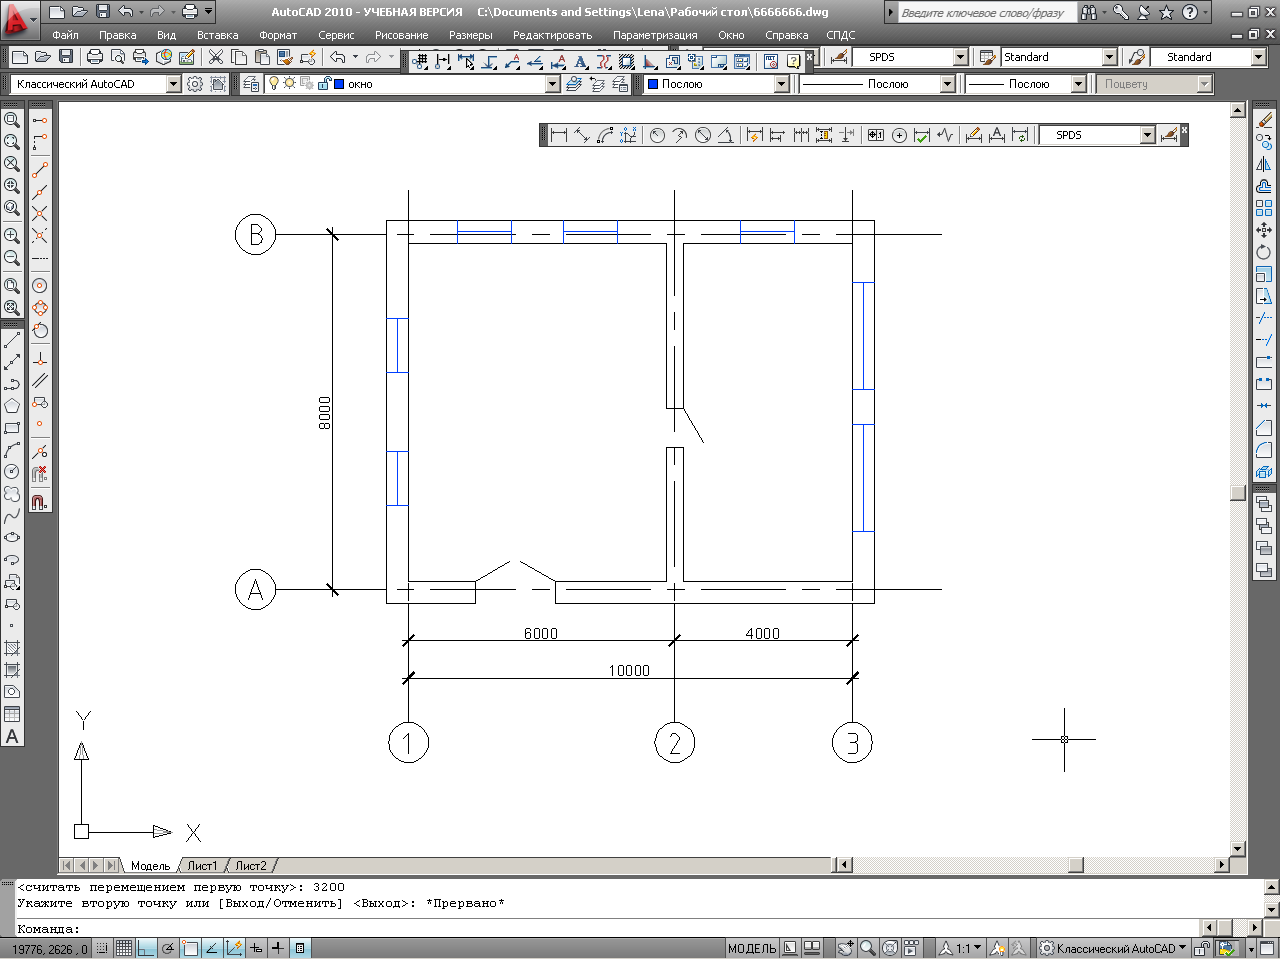The width and height of the screenshot is (1280, 960).
Task: Click Save icon in Standard toolbar
Action: coord(66,57)
